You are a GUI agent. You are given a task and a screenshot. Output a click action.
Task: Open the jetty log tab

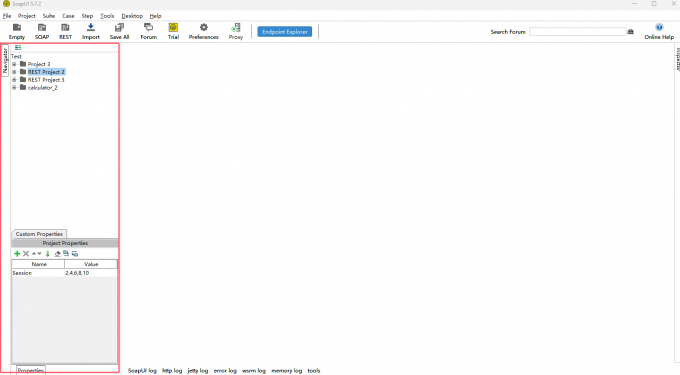coord(197,371)
